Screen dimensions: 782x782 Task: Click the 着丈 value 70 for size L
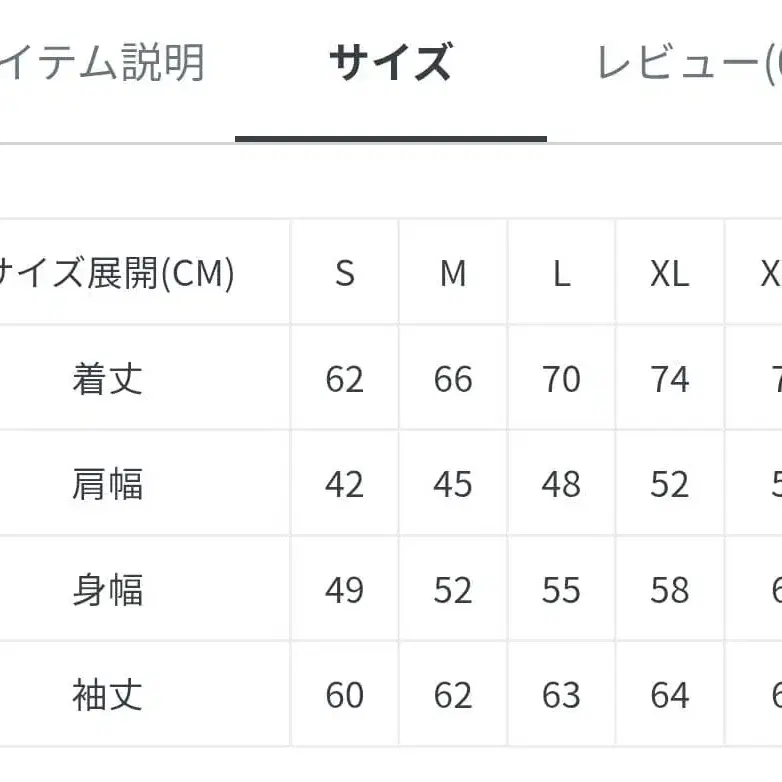pos(561,379)
